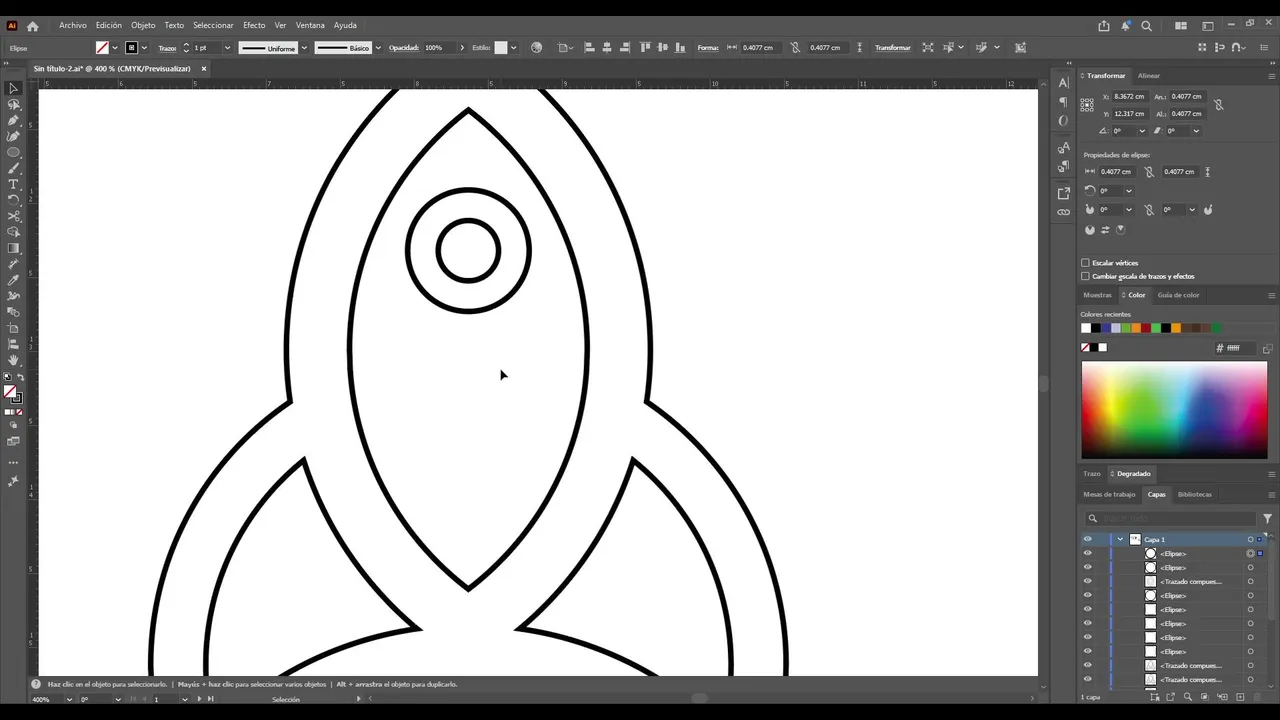Image resolution: width=1280 pixels, height=720 pixels.
Task: Click the Transformar button in control bar
Action: coord(893,48)
